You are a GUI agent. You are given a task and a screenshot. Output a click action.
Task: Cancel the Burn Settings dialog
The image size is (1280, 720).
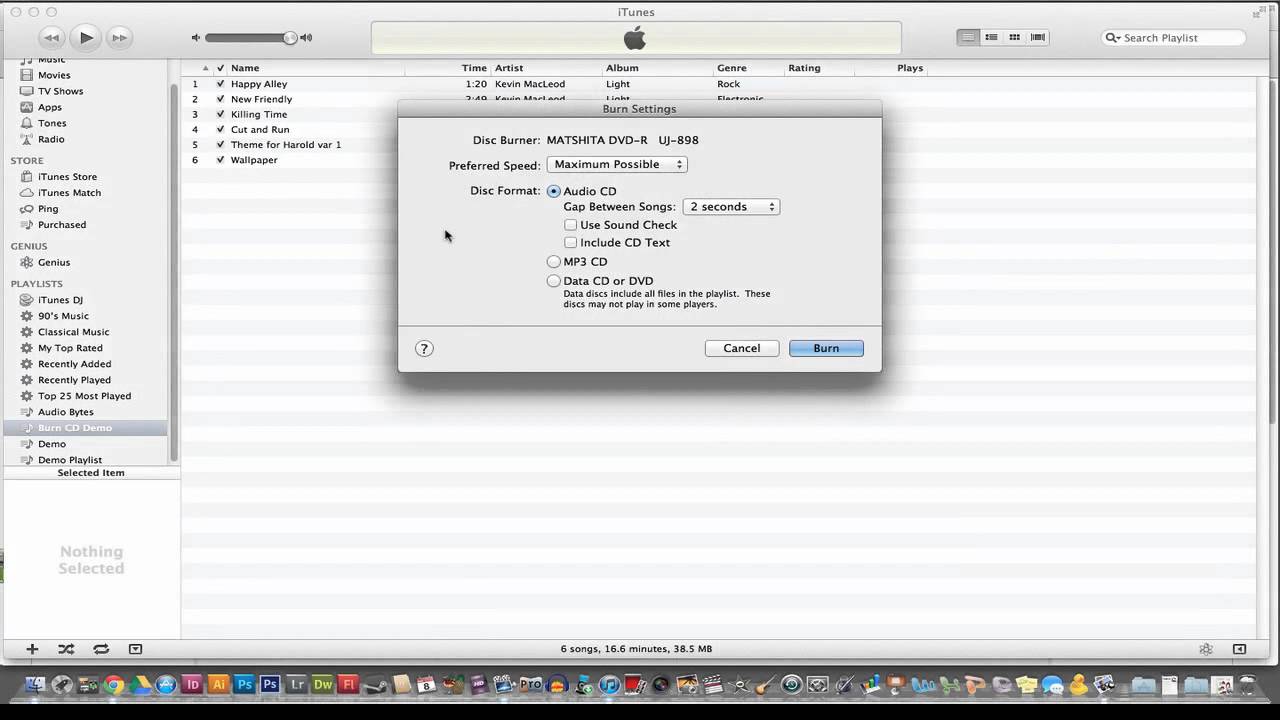click(742, 349)
